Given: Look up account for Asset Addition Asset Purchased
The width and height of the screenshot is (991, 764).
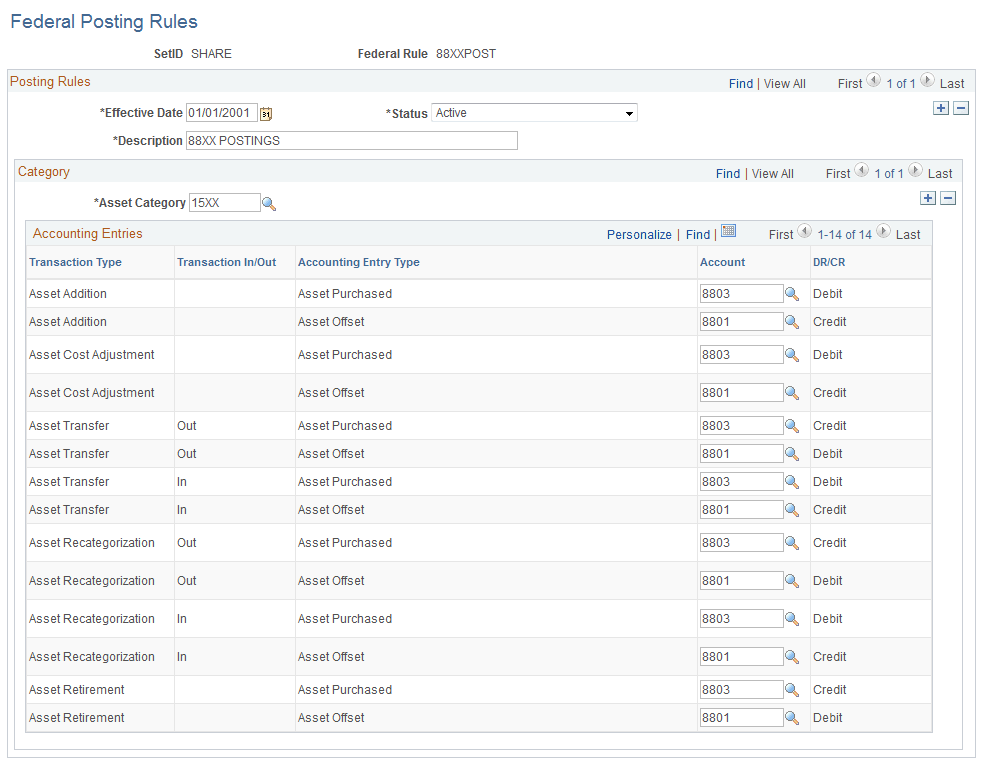Looking at the screenshot, I should coord(792,294).
